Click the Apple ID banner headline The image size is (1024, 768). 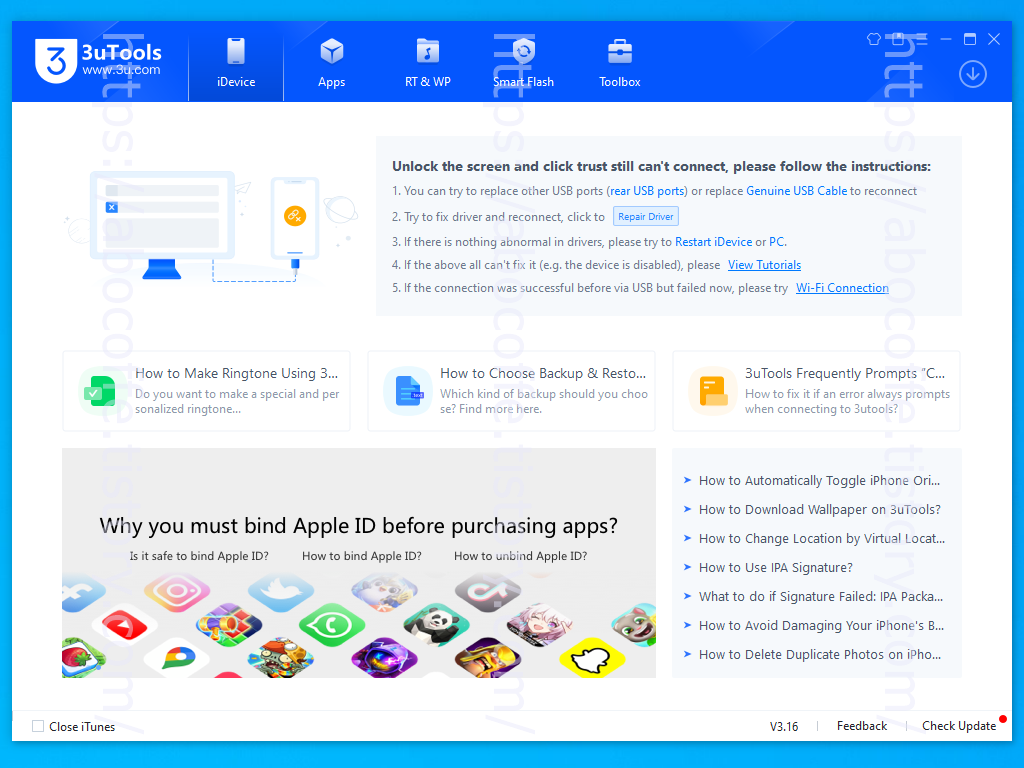click(x=359, y=526)
